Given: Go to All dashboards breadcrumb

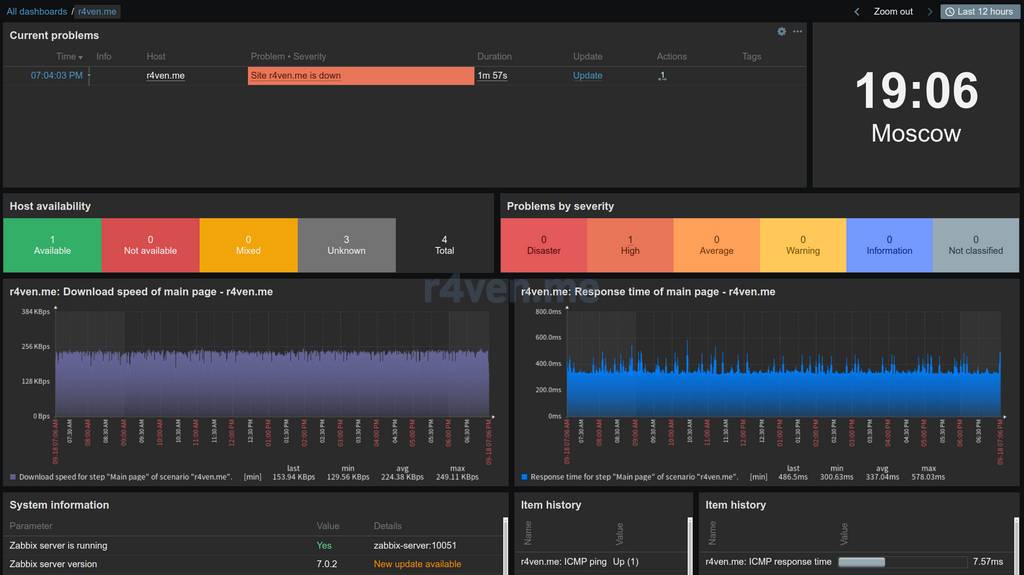Looking at the screenshot, I should pos(37,12).
